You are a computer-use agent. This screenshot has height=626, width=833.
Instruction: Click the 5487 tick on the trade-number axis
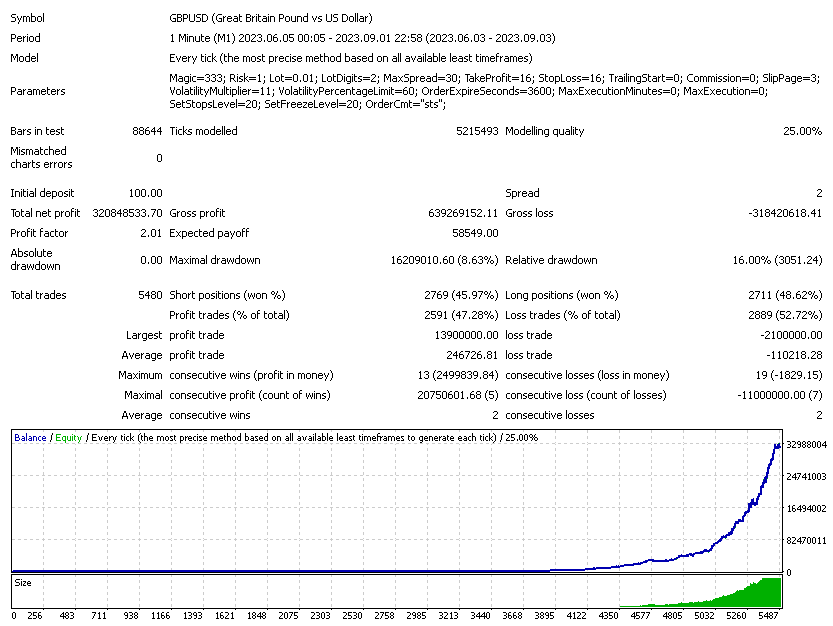[768, 616]
